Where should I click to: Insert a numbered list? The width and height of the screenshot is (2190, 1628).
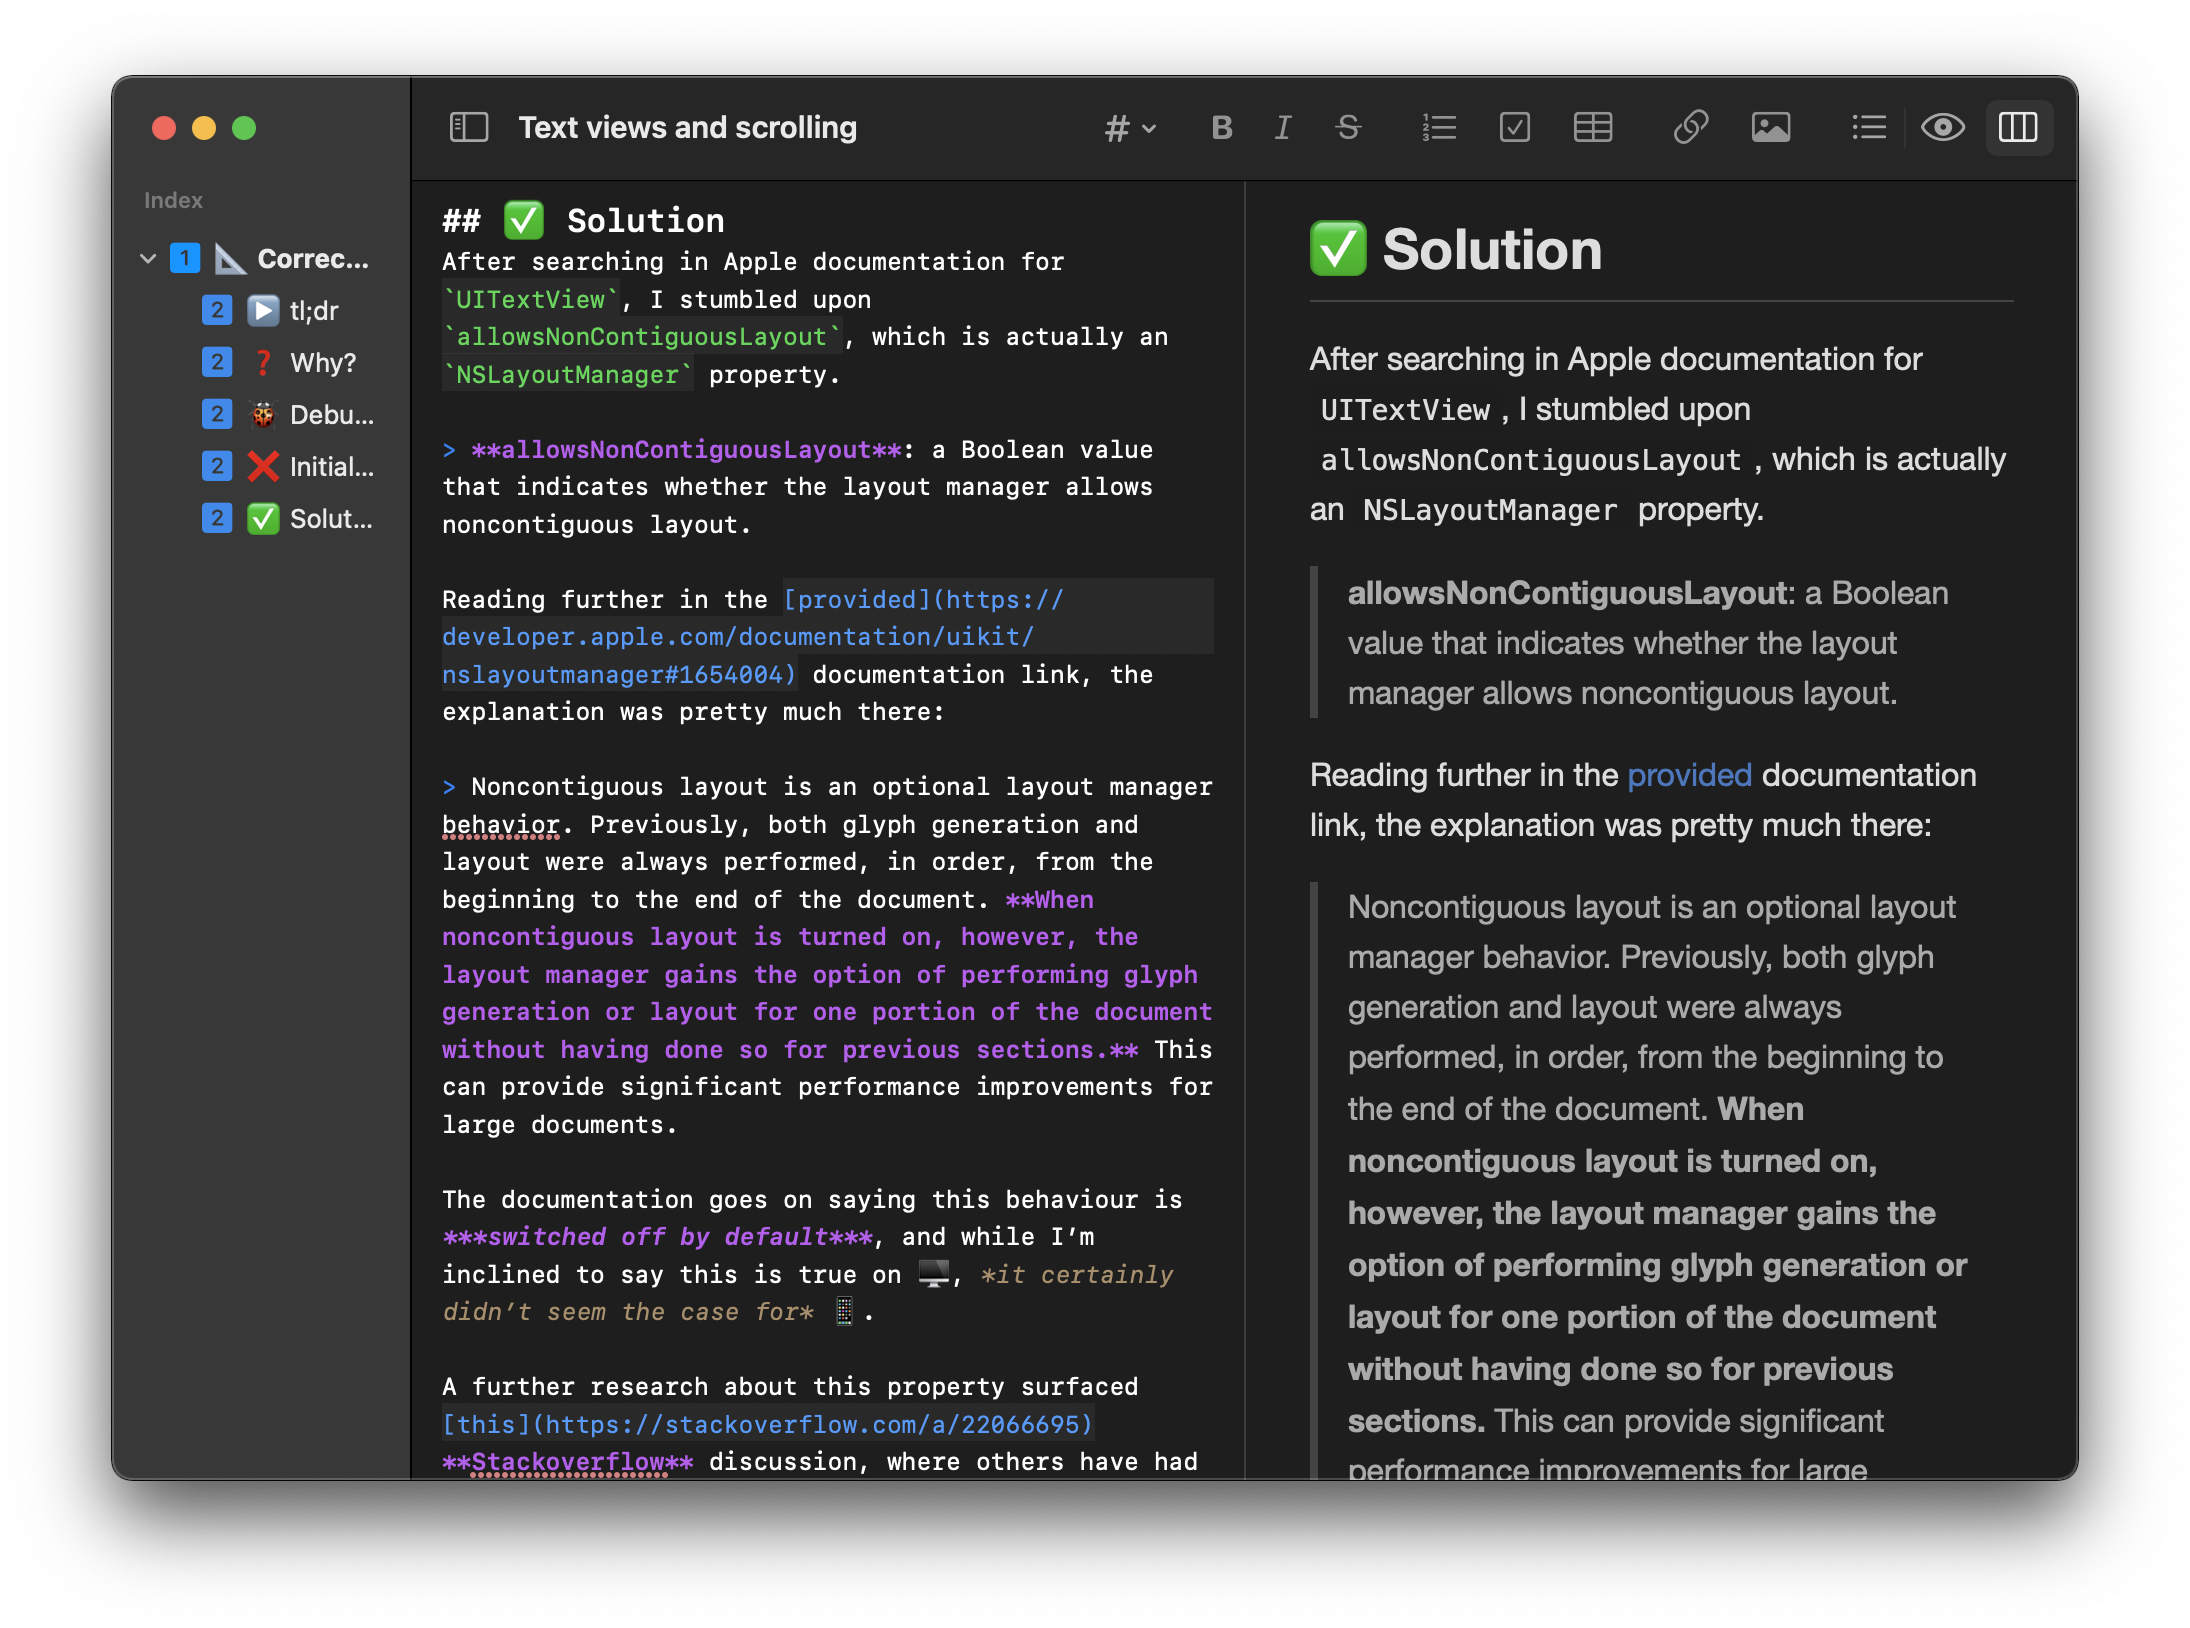[x=1438, y=127]
